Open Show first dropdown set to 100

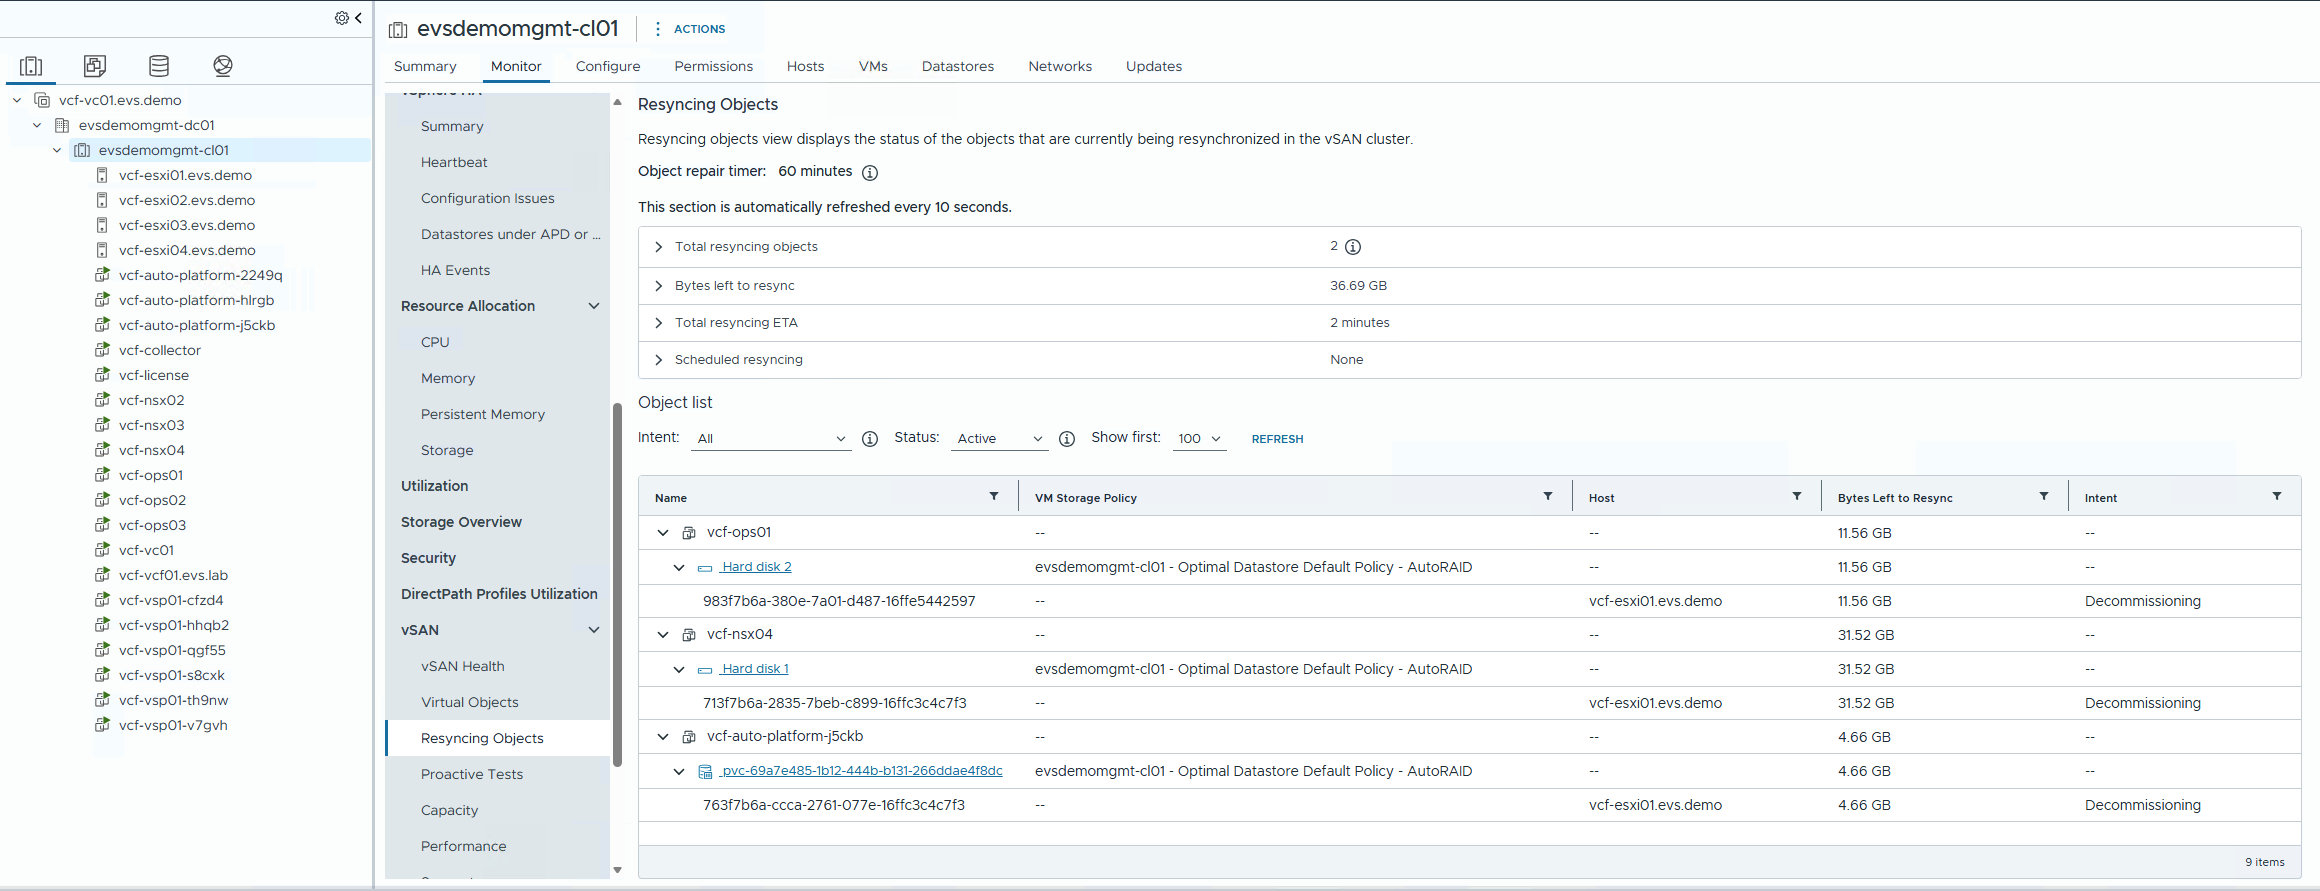coord(1199,439)
